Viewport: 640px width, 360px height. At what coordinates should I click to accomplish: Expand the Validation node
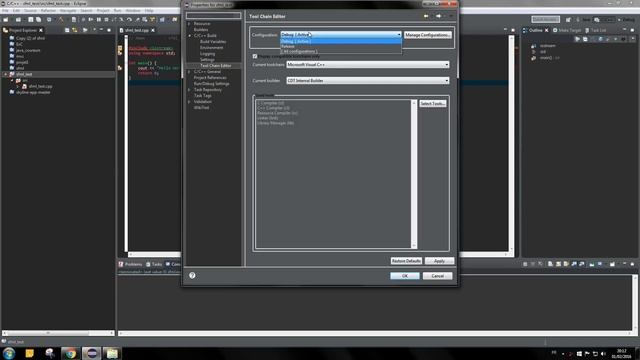point(189,102)
